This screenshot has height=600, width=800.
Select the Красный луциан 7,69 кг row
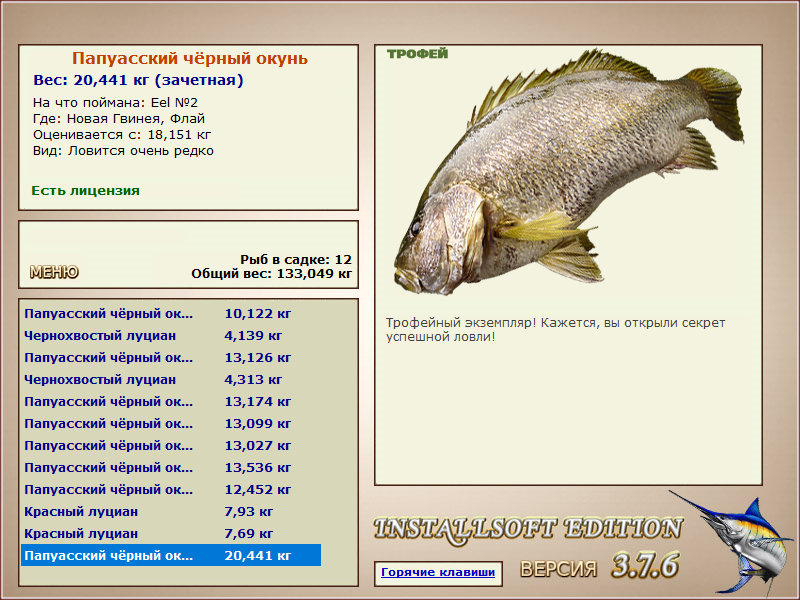[x=171, y=533]
